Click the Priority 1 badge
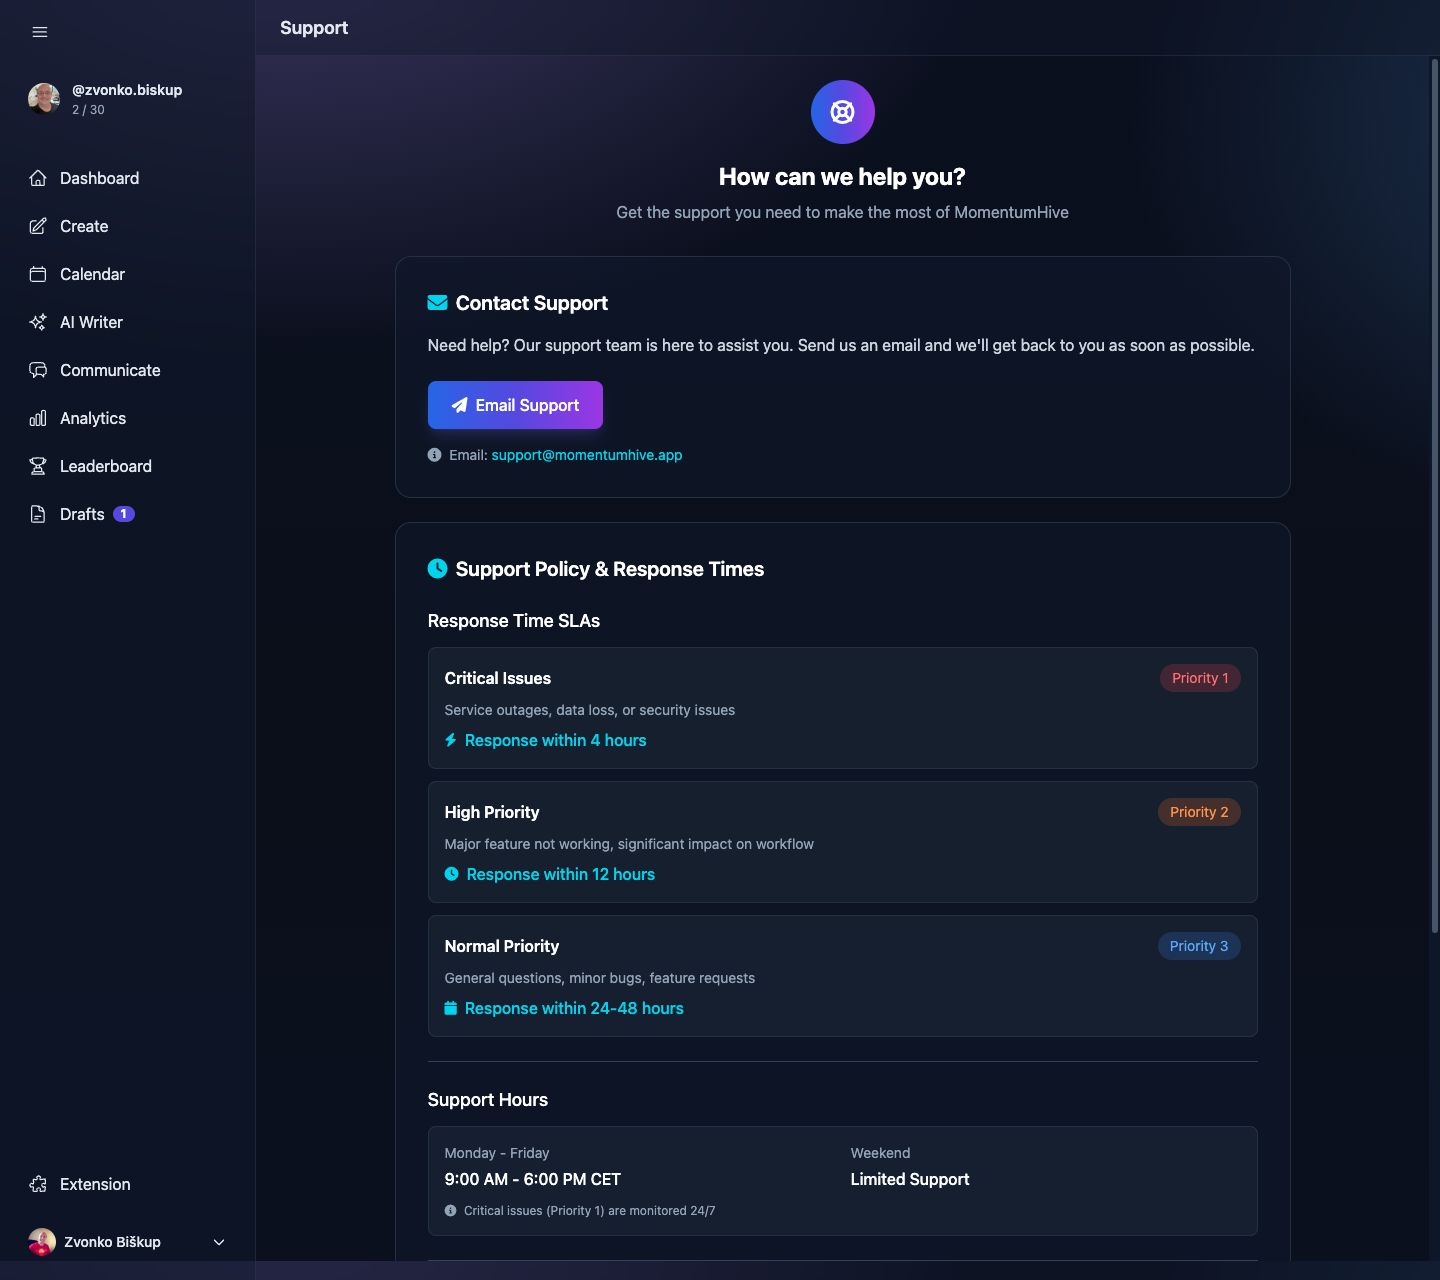 1200,678
